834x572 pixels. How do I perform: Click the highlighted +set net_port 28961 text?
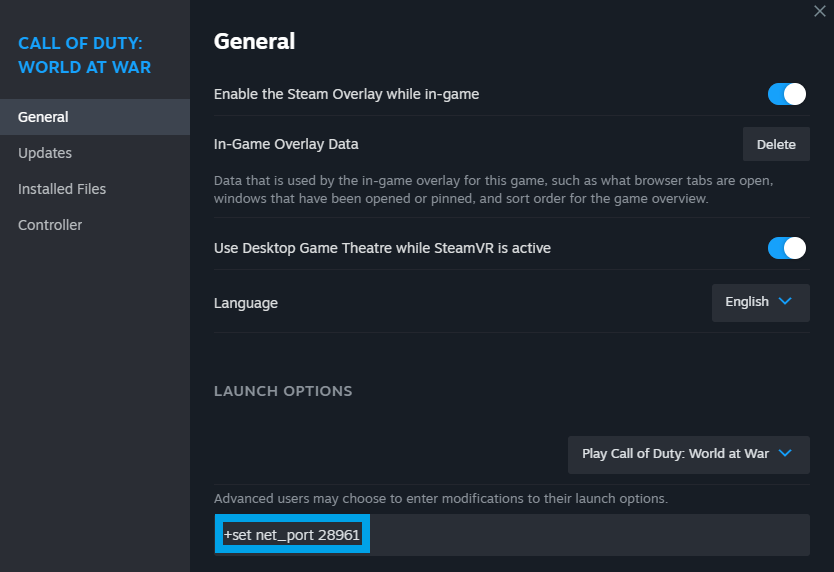(x=292, y=535)
